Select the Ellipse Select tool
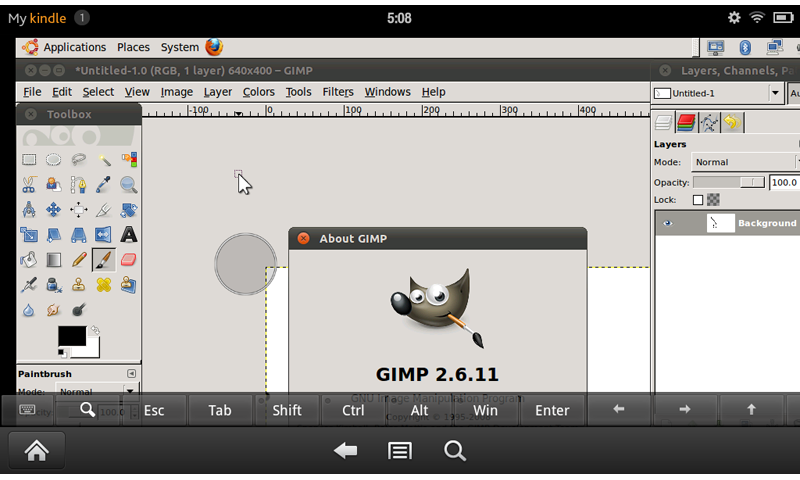The height and width of the screenshot is (480, 800). (x=54, y=160)
